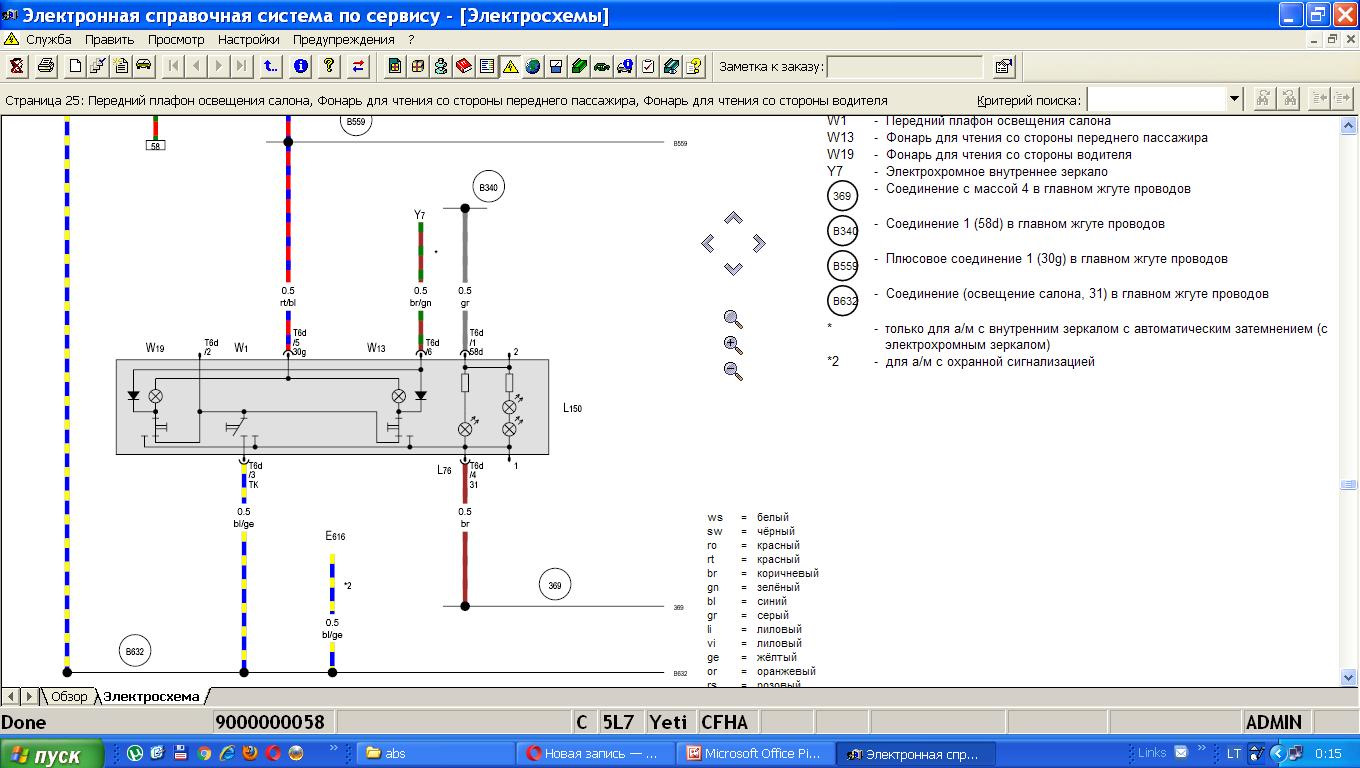
Task: Select the Электросхема tab
Action: [151, 696]
